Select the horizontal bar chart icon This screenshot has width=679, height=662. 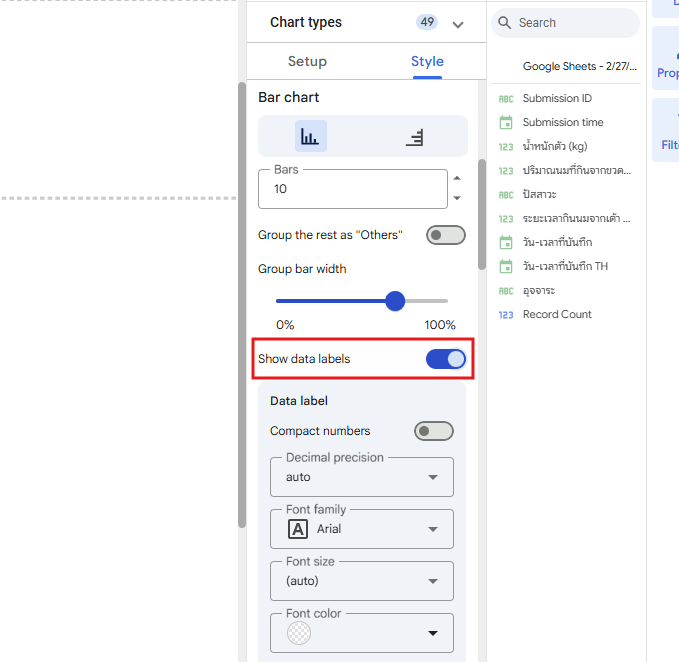coord(415,137)
